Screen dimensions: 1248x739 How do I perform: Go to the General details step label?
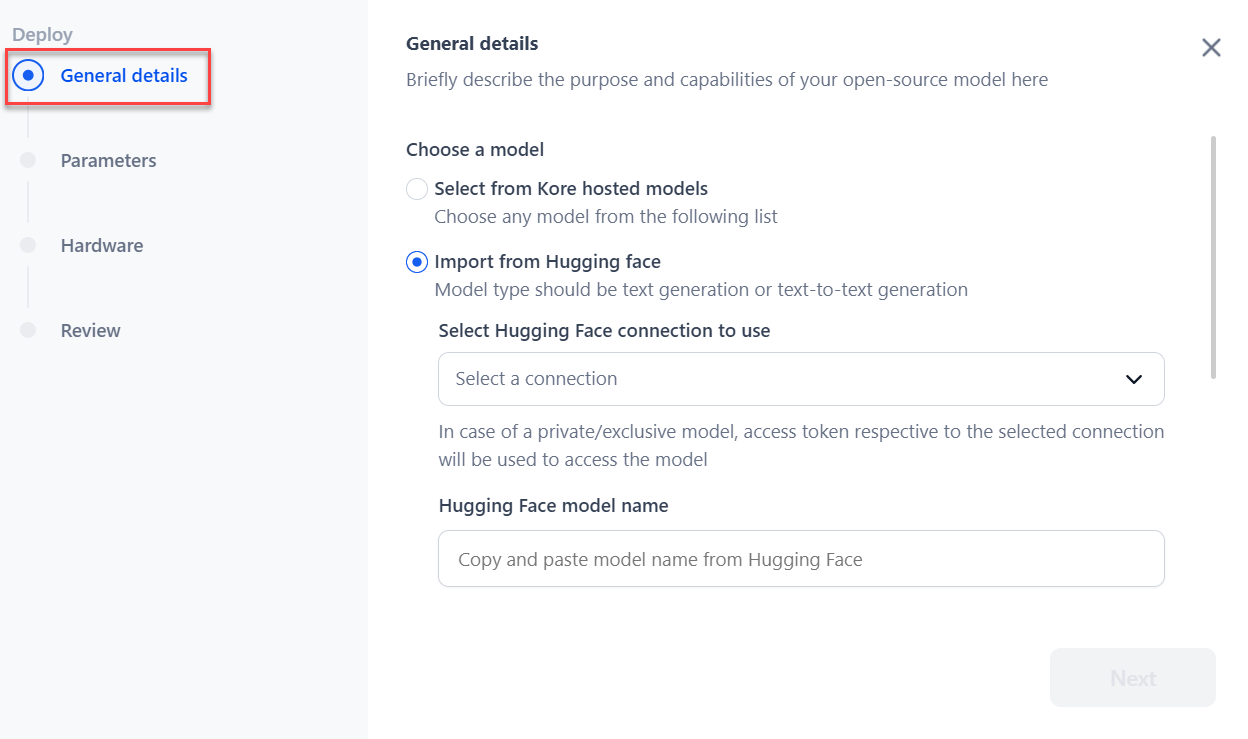point(124,75)
